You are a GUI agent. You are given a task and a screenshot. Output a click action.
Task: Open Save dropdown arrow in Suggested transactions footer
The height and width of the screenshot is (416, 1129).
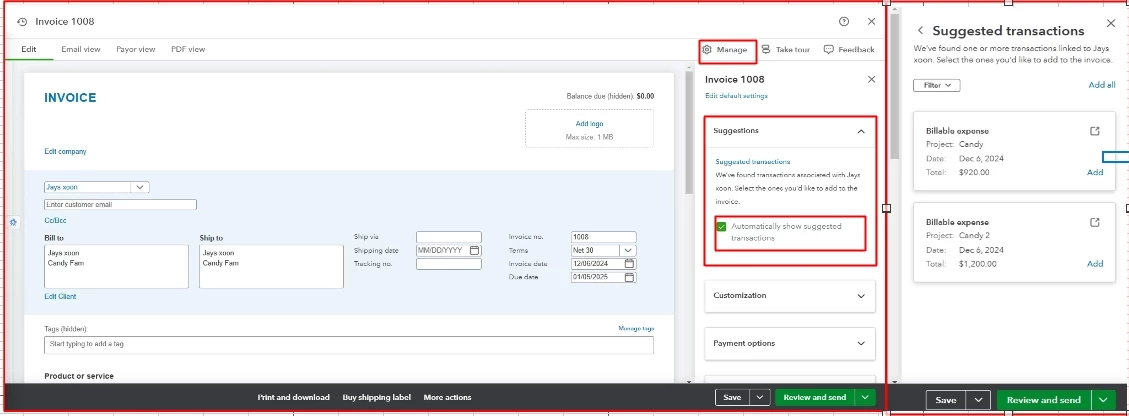click(x=977, y=400)
